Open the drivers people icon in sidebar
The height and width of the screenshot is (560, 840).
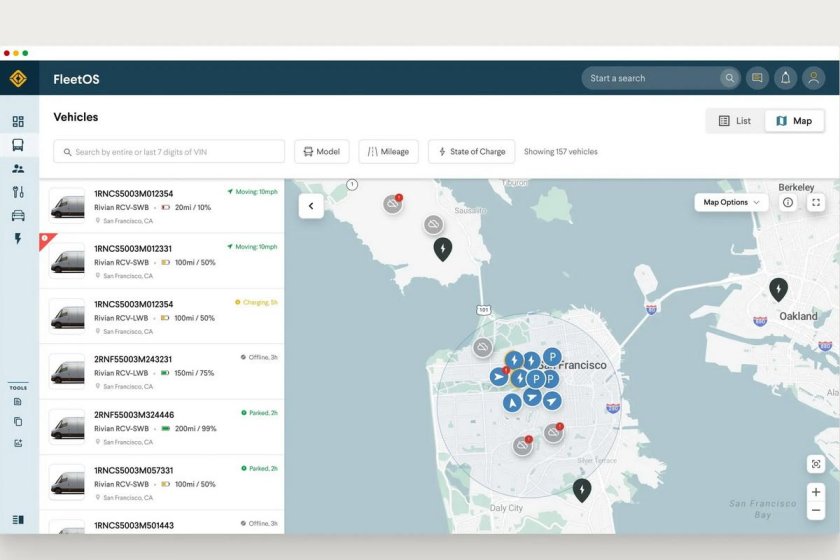click(18, 168)
